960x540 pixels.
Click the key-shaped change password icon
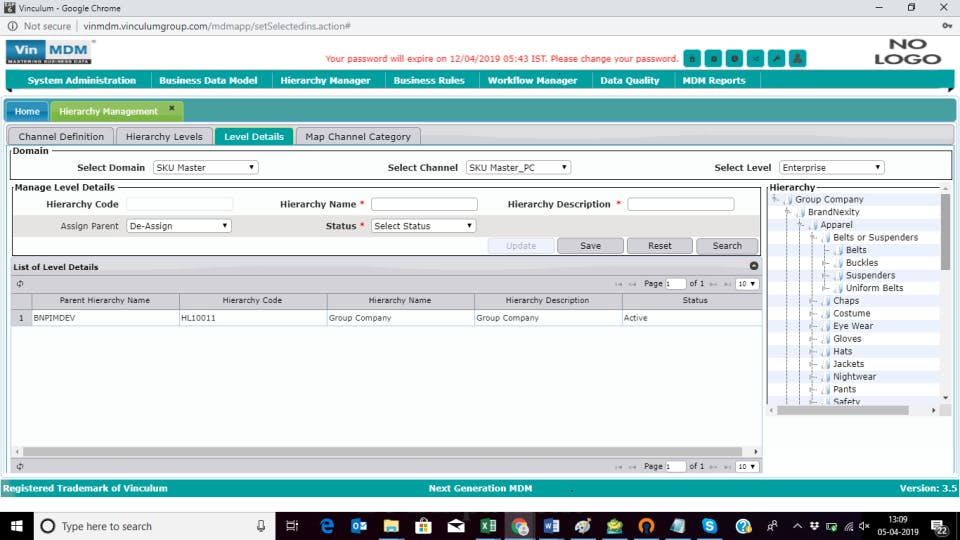pyautogui.click(x=776, y=59)
